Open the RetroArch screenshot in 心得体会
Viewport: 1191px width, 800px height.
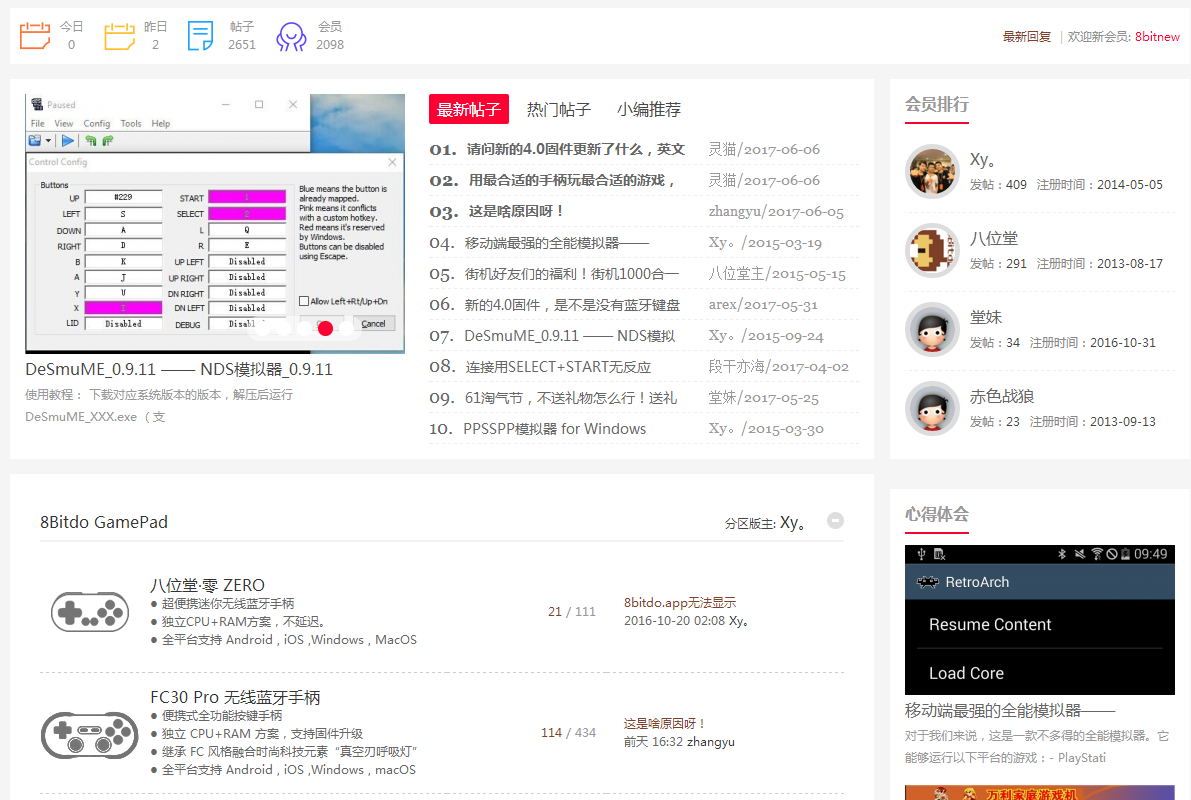[1040, 619]
